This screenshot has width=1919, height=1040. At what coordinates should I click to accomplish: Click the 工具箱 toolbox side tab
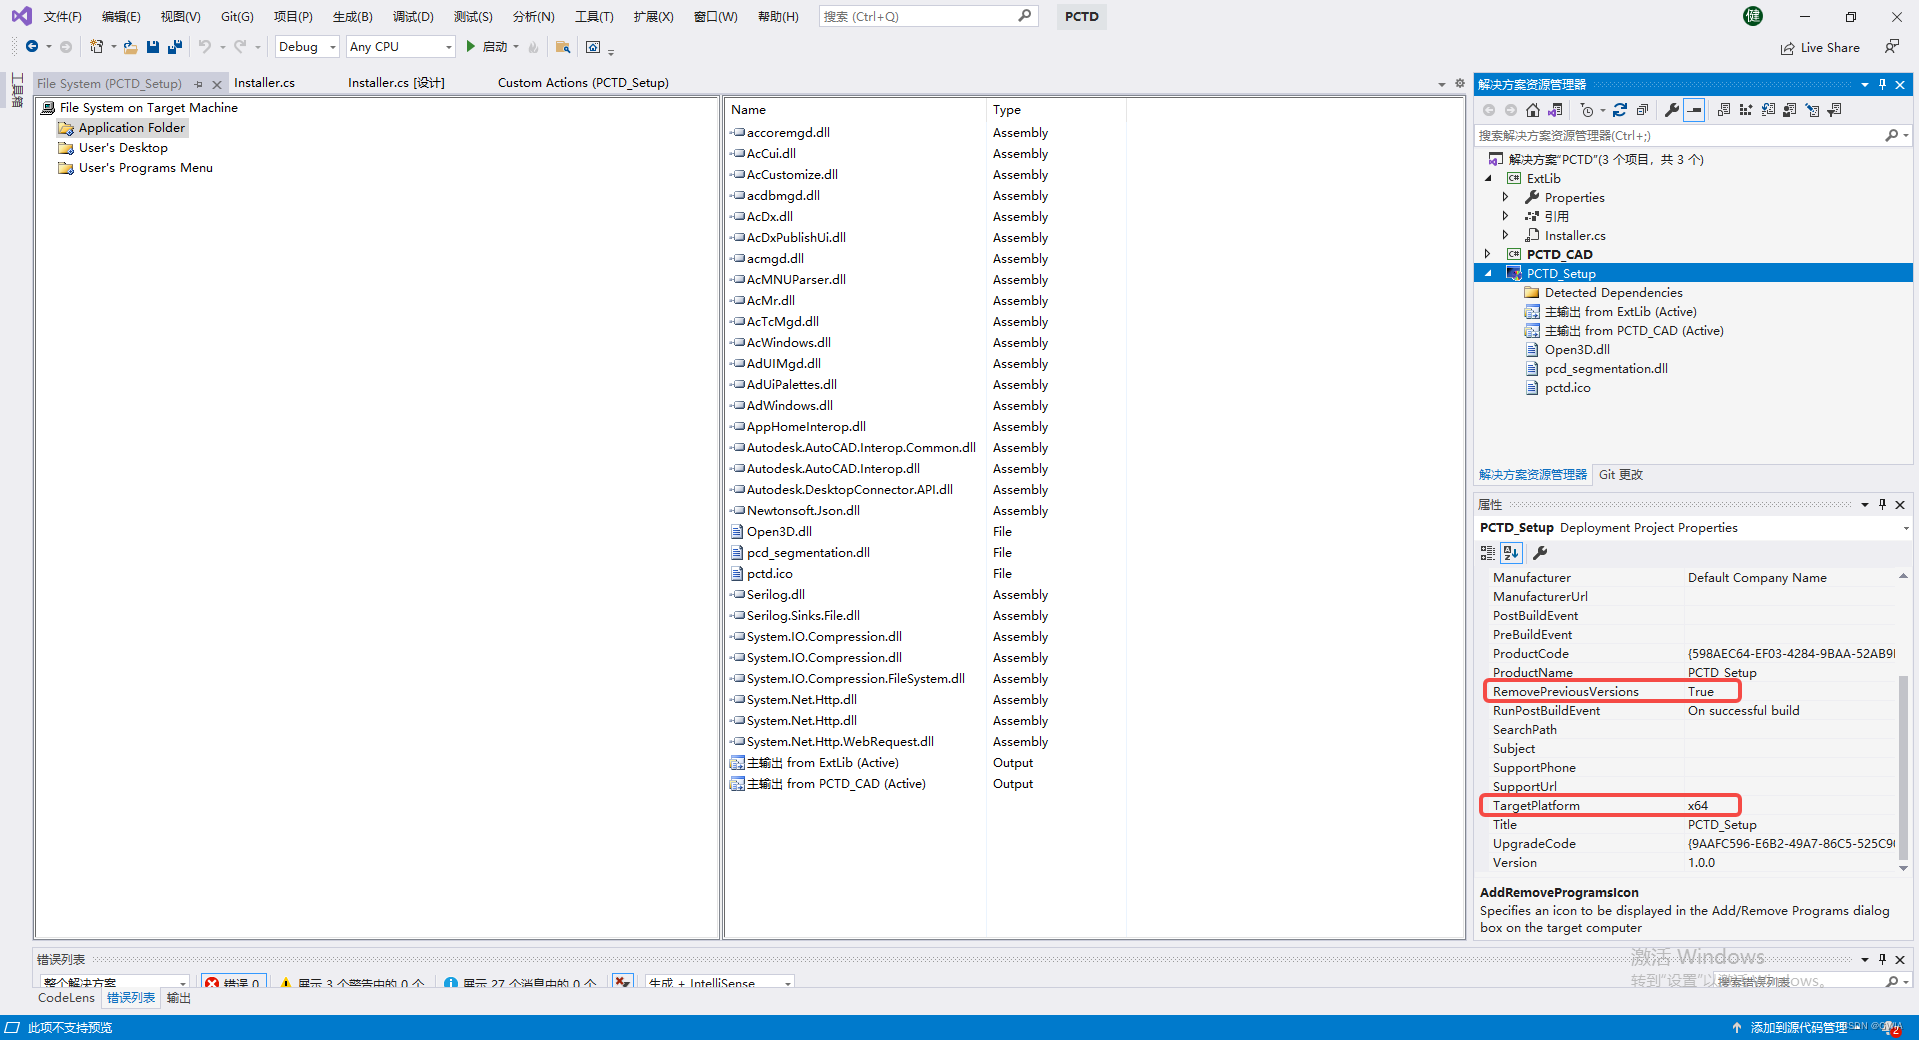click(x=17, y=90)
